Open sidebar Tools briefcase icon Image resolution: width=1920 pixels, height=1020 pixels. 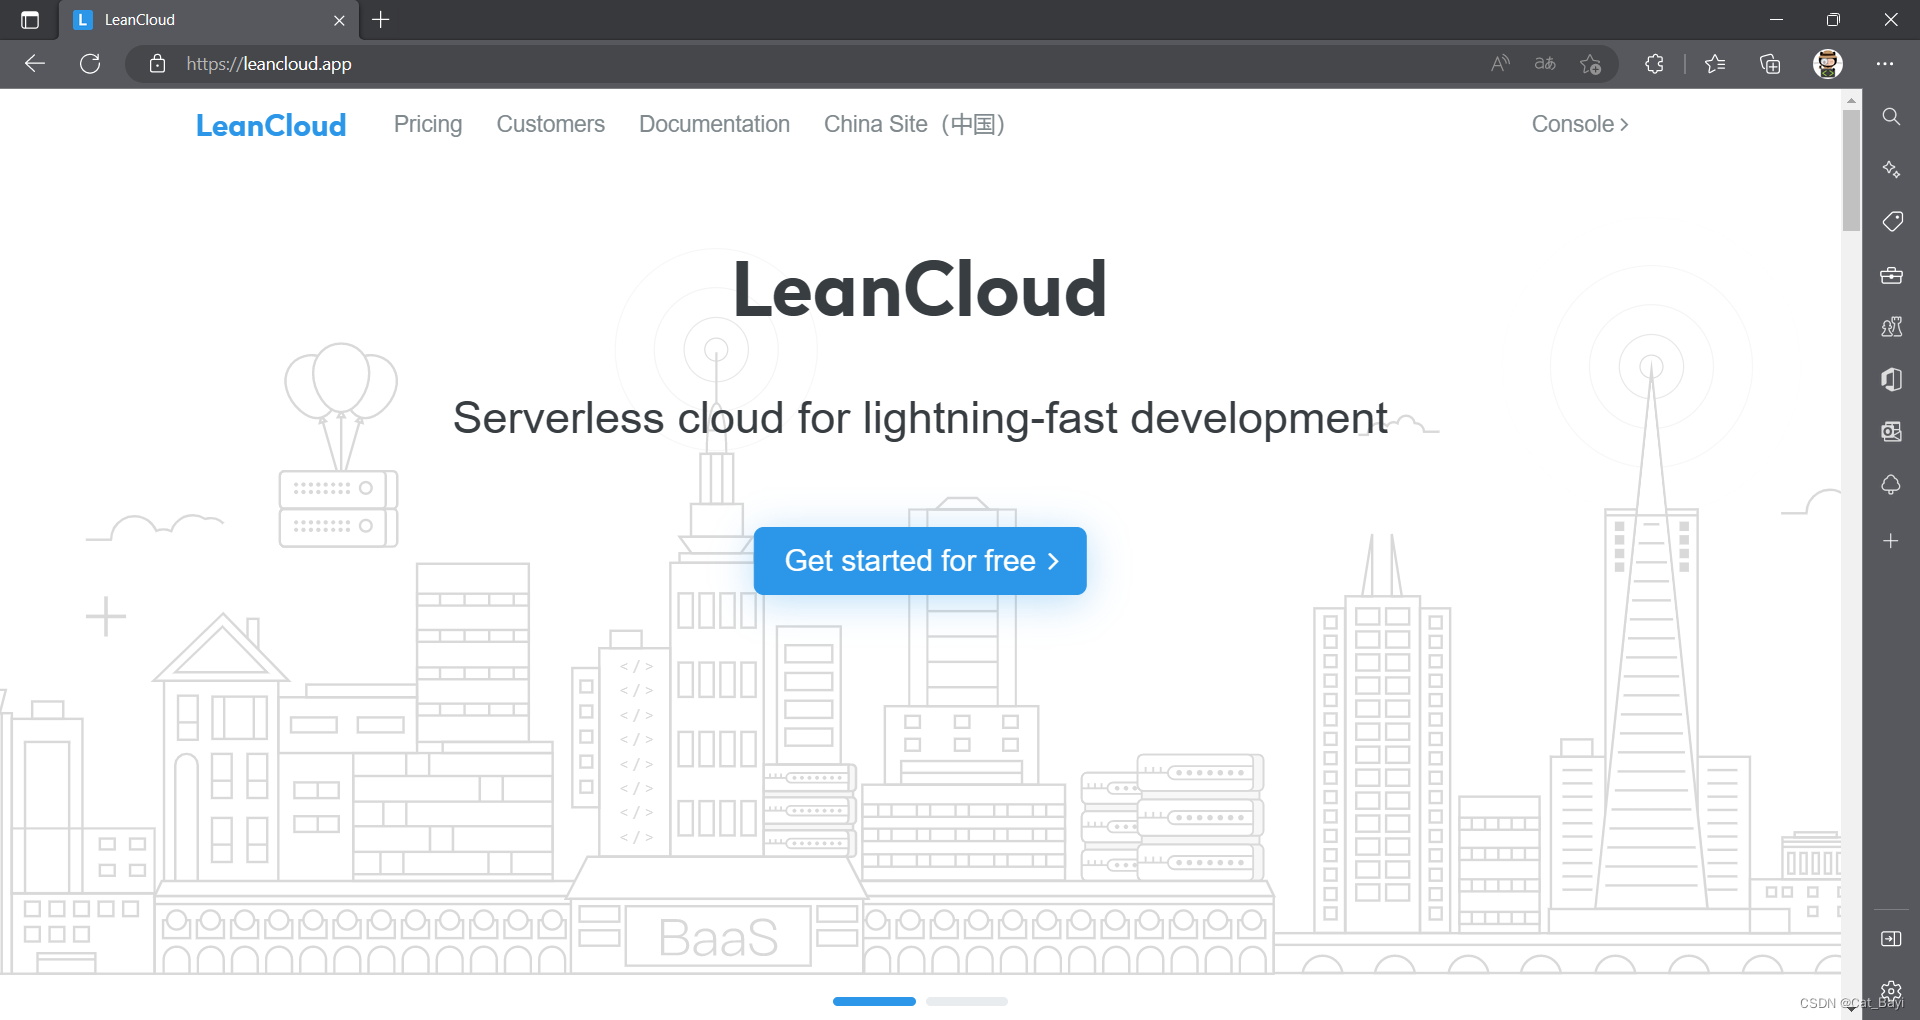tap(1891, 275)
